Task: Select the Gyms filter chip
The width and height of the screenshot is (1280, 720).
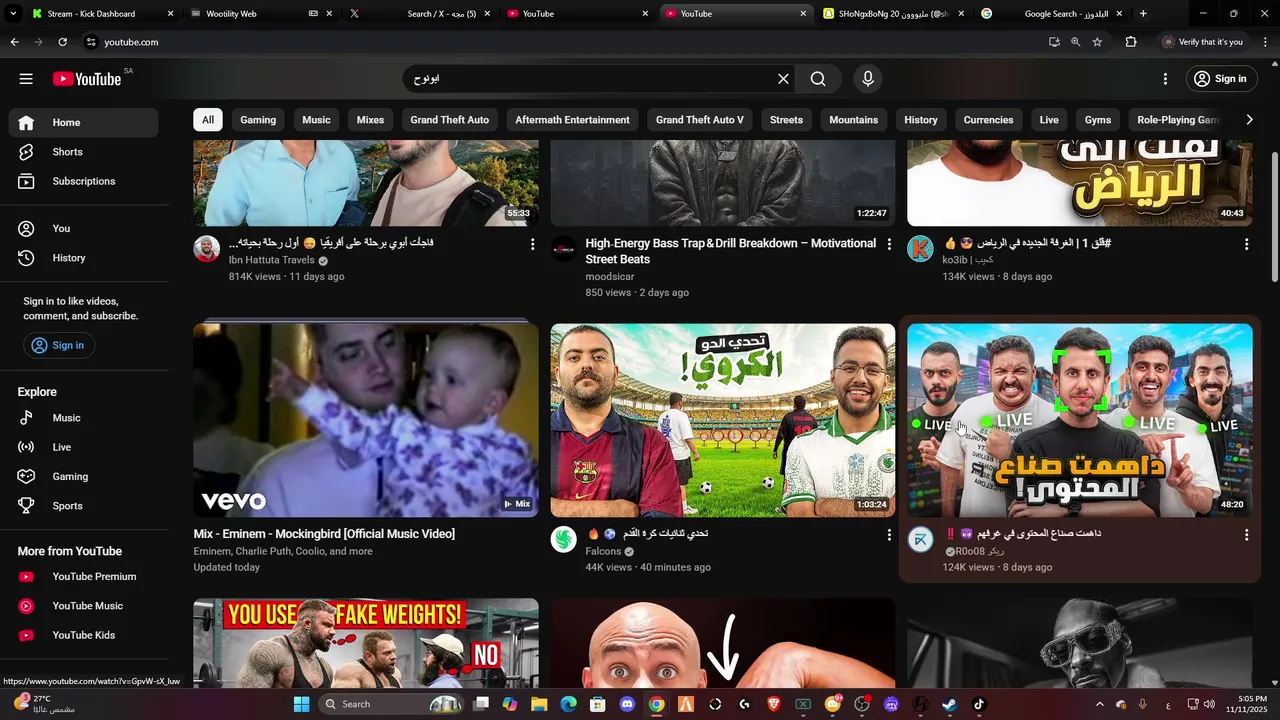Action: click(1098, 120)
